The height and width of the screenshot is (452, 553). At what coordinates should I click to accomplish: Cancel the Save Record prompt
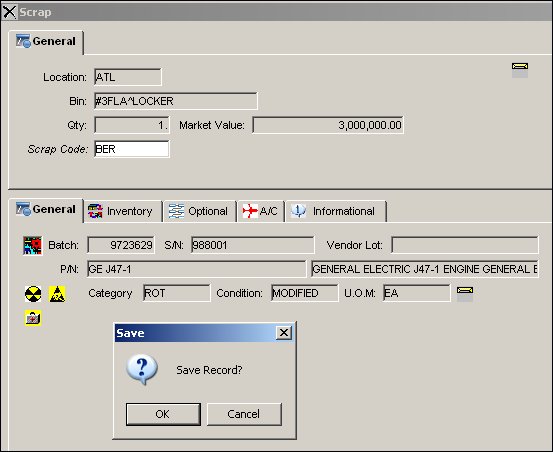coord(244,414)
